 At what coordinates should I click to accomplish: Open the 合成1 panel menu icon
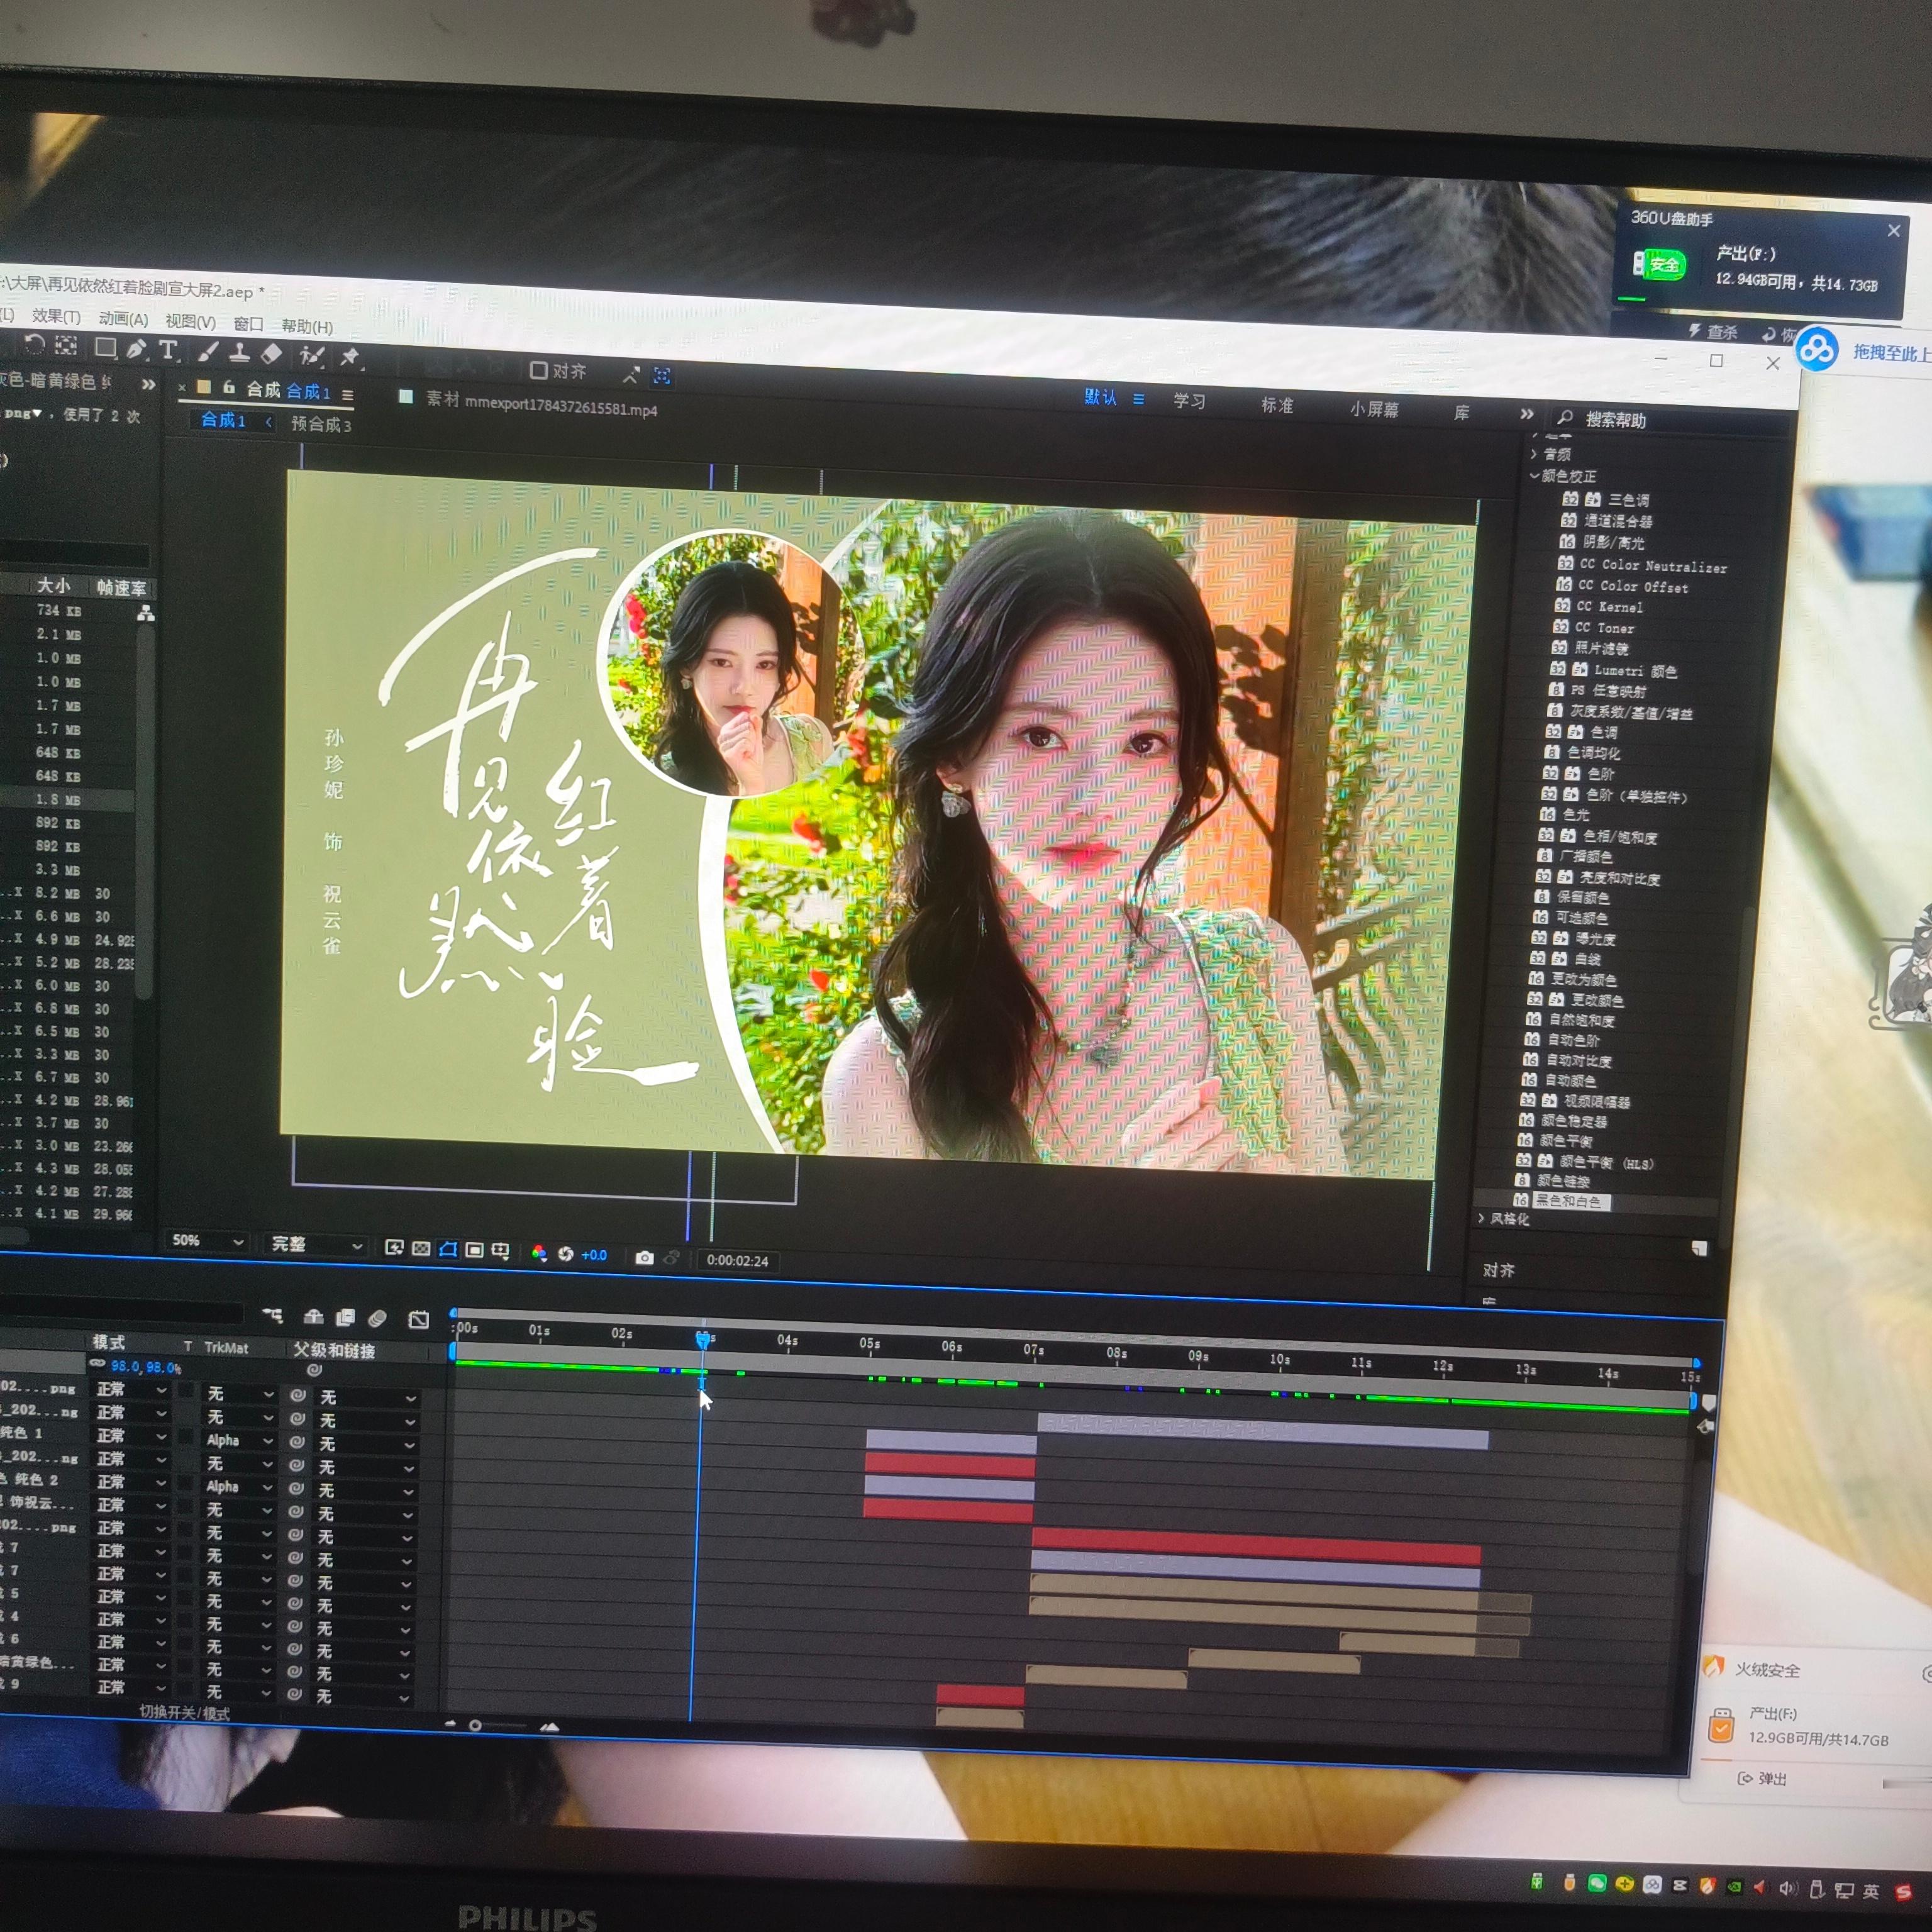pyautogui.click(x=347, y=395)
